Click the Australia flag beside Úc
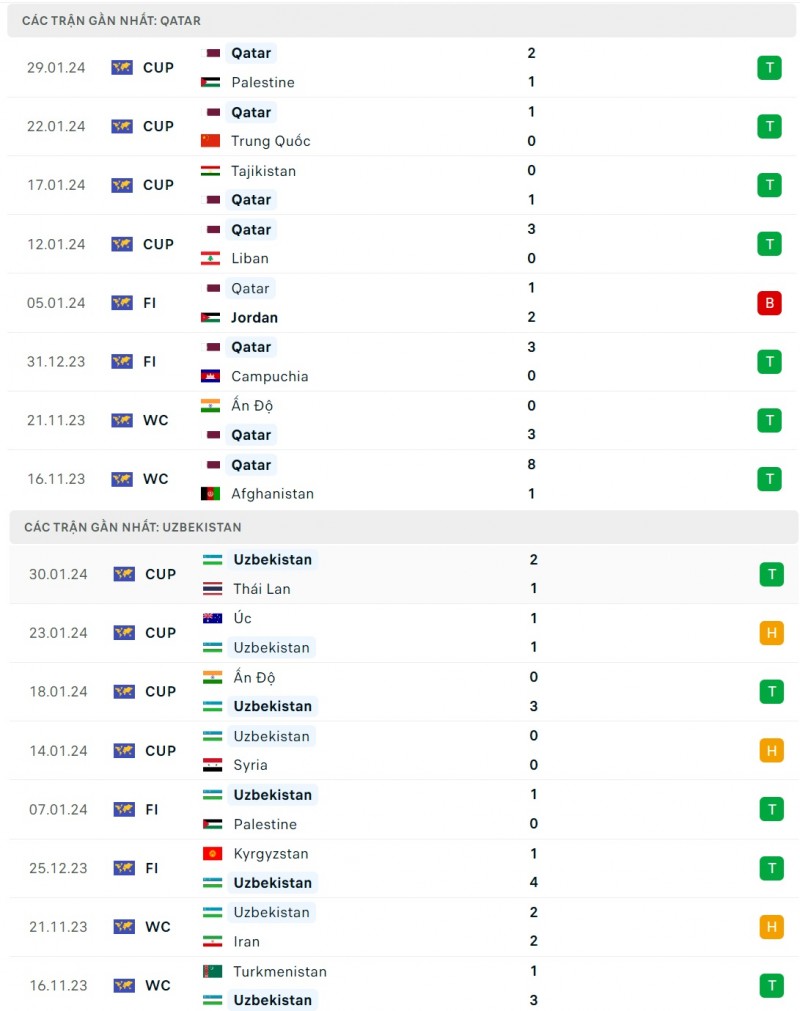This screenshot has height=1011, width=800. click(x=212, y=618)
